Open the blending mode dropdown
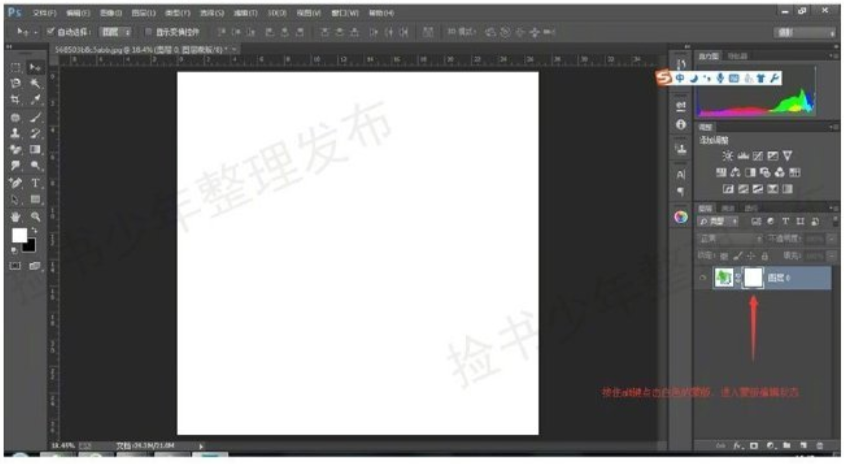 pos(730,238)
